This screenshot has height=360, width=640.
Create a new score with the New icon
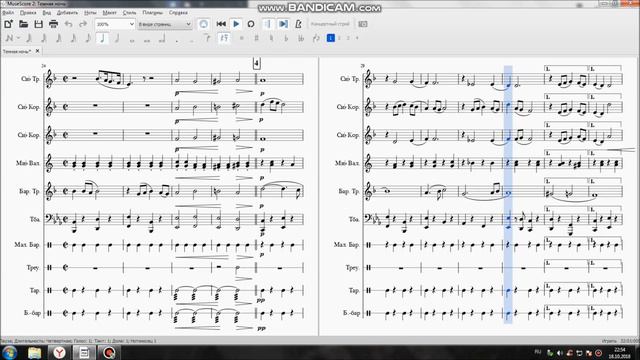[x=8, y=24]
